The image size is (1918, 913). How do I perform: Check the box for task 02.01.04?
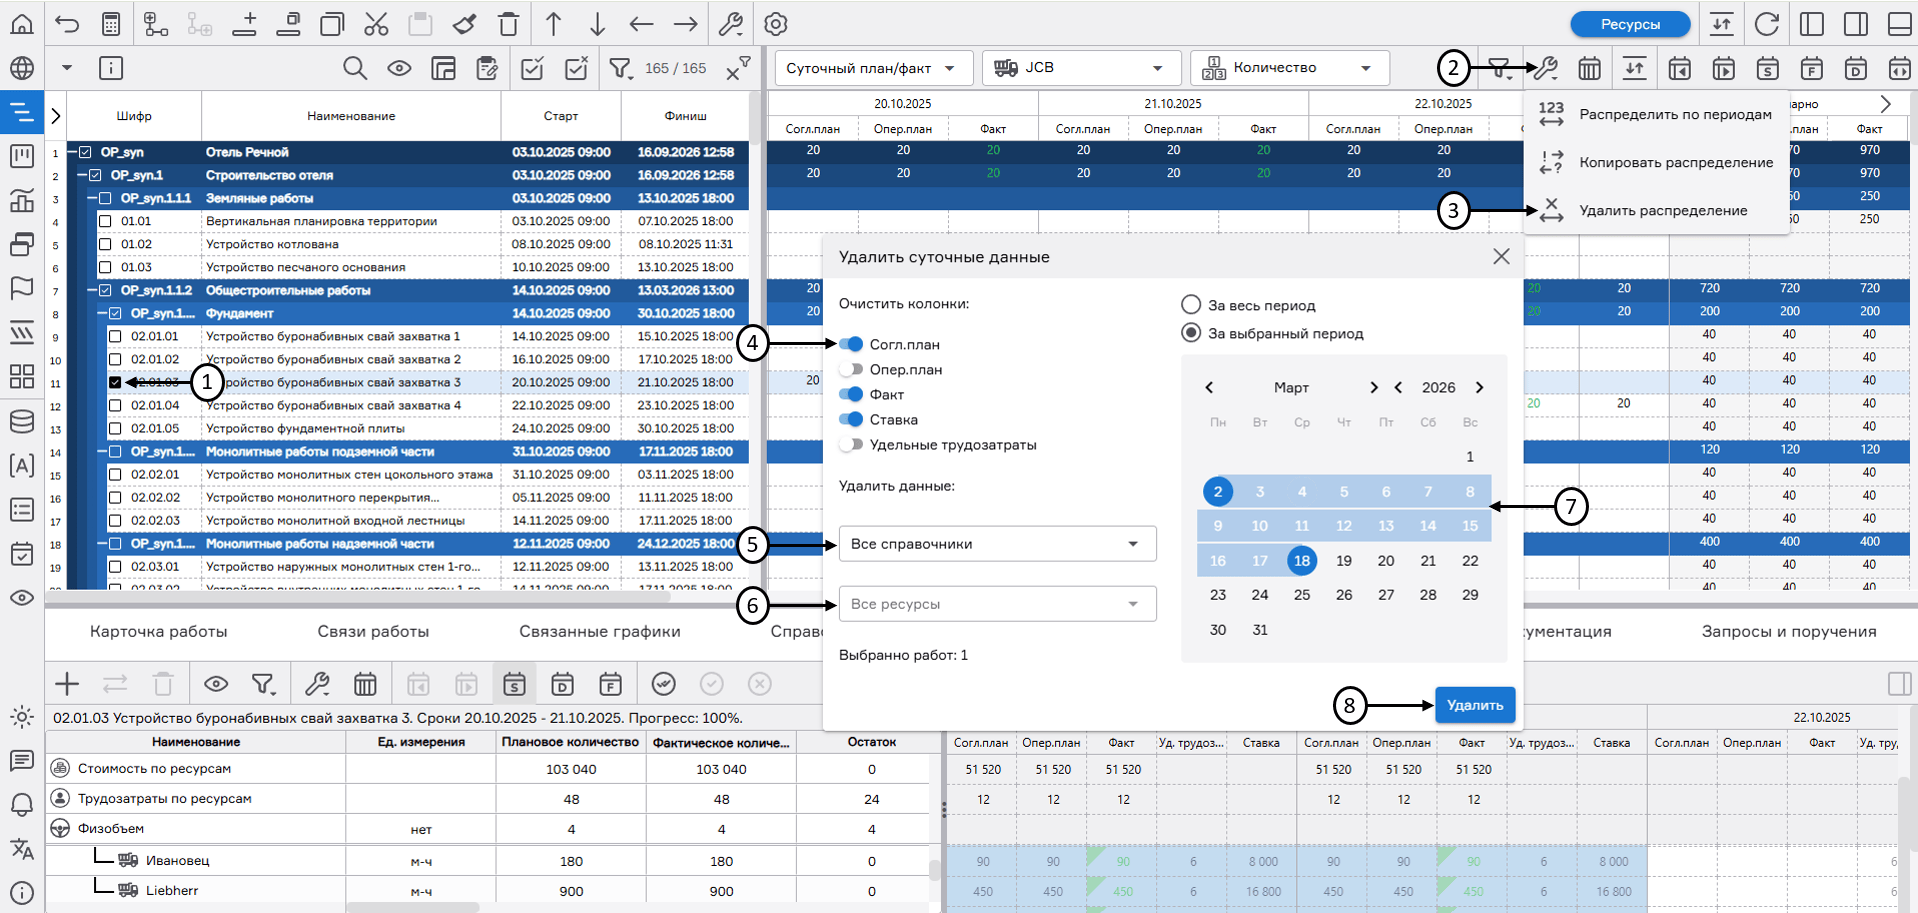click(x=115, y=405)
